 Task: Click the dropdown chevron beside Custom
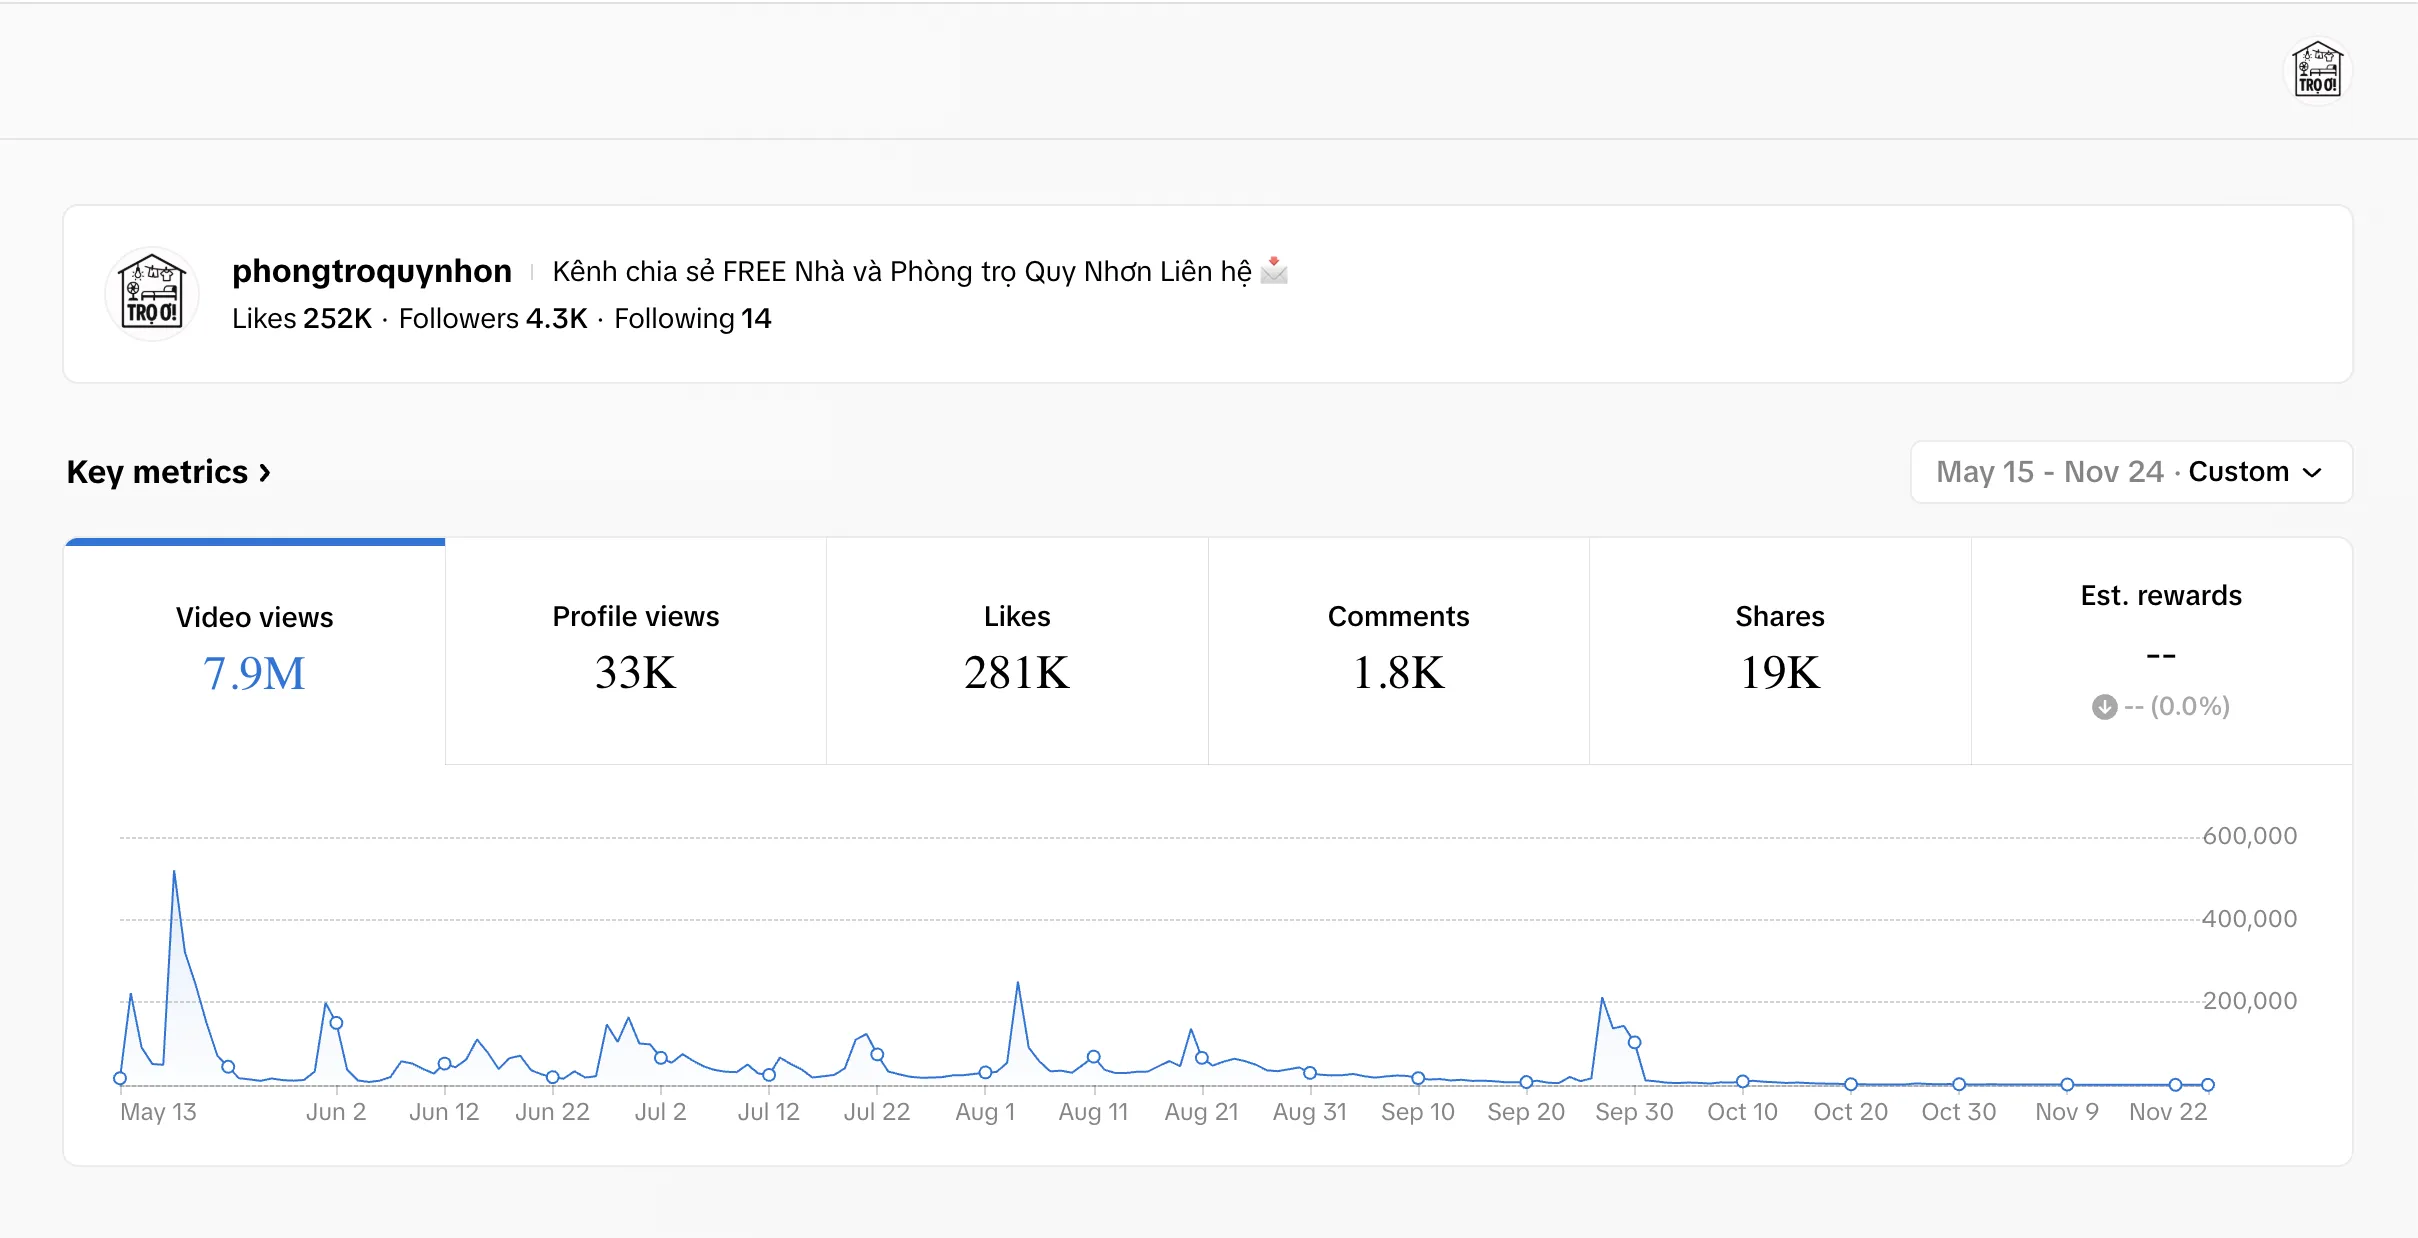(2312, 472)
